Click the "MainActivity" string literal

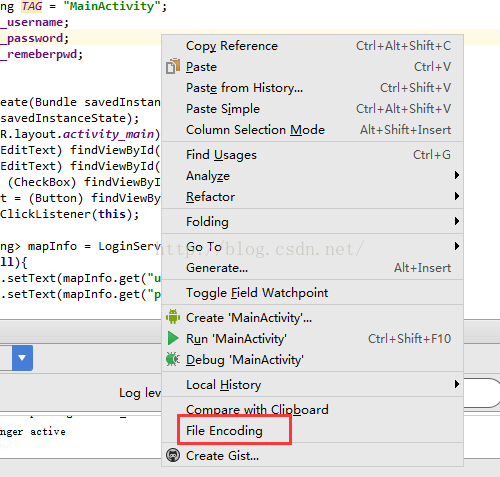coord(112,6)
